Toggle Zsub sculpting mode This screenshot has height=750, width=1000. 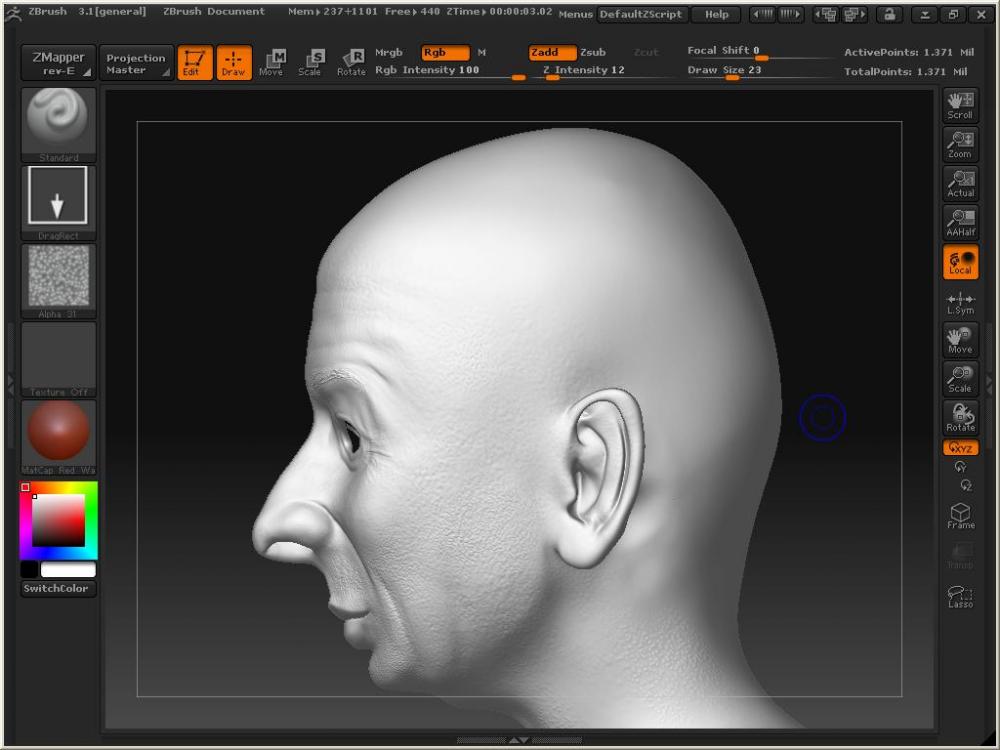[593, 52]
